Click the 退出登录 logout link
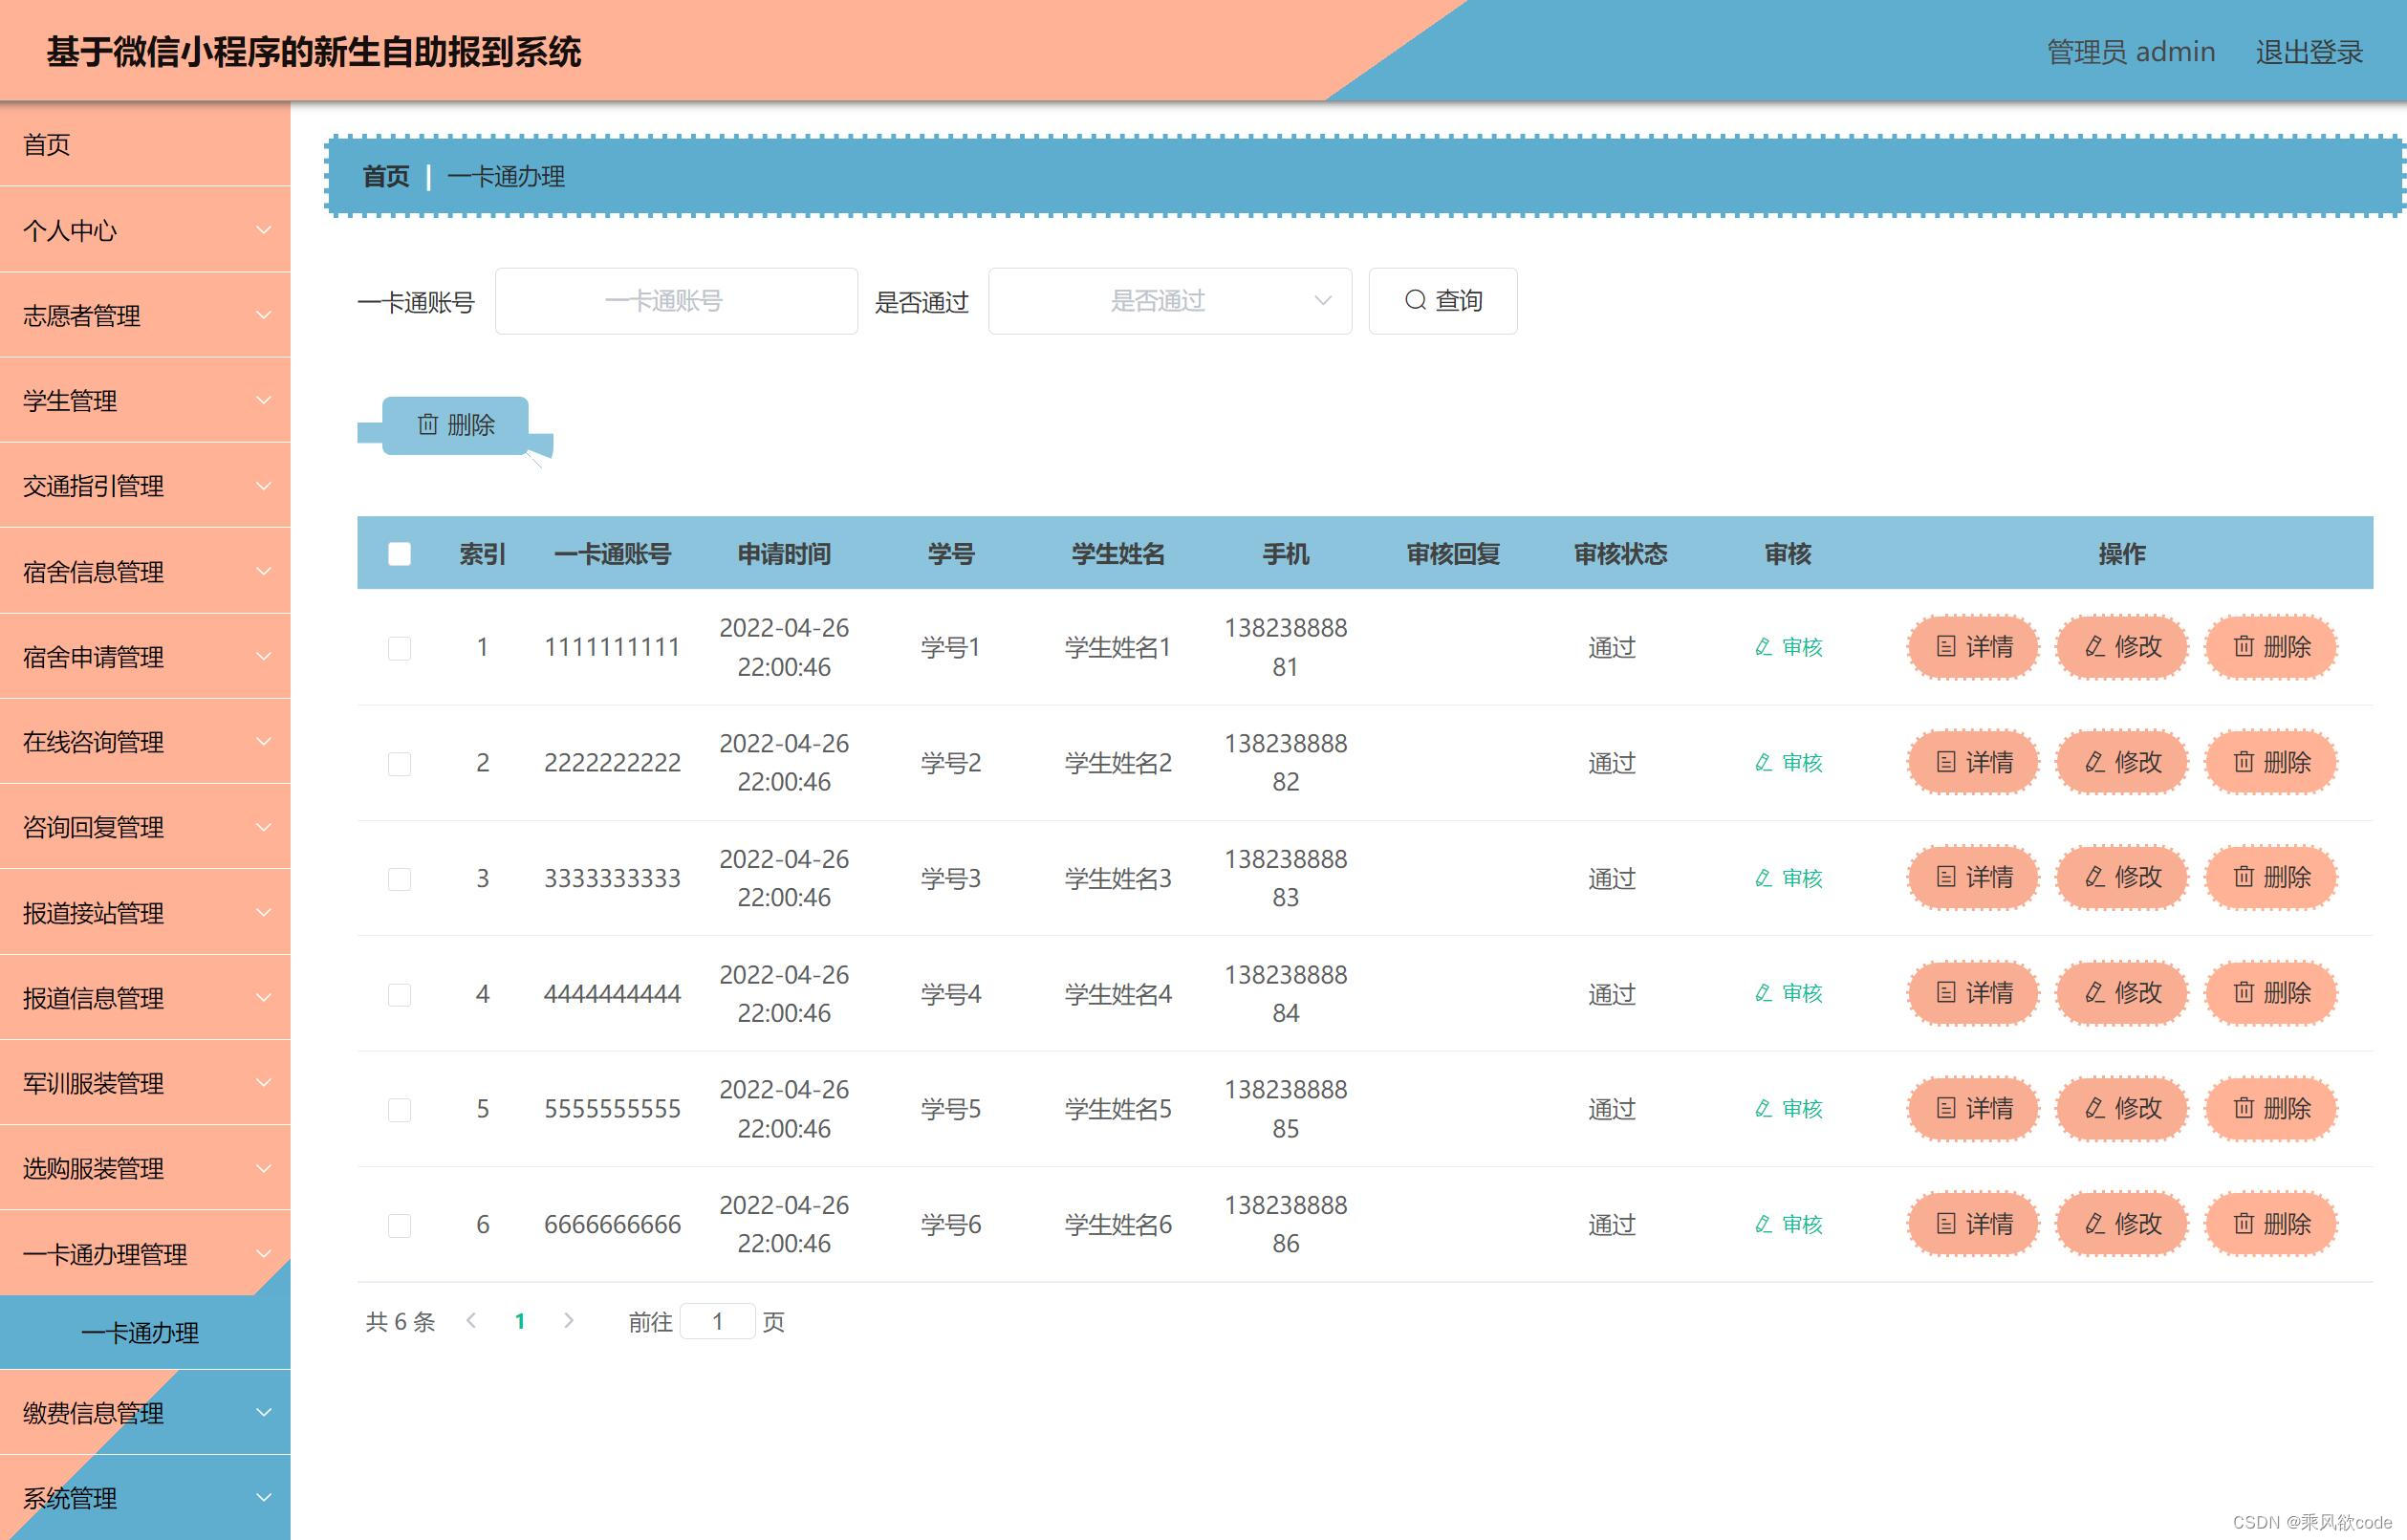This screenshot has width=2407, height=1540. pyautogui.click(x=2308, y=52)
